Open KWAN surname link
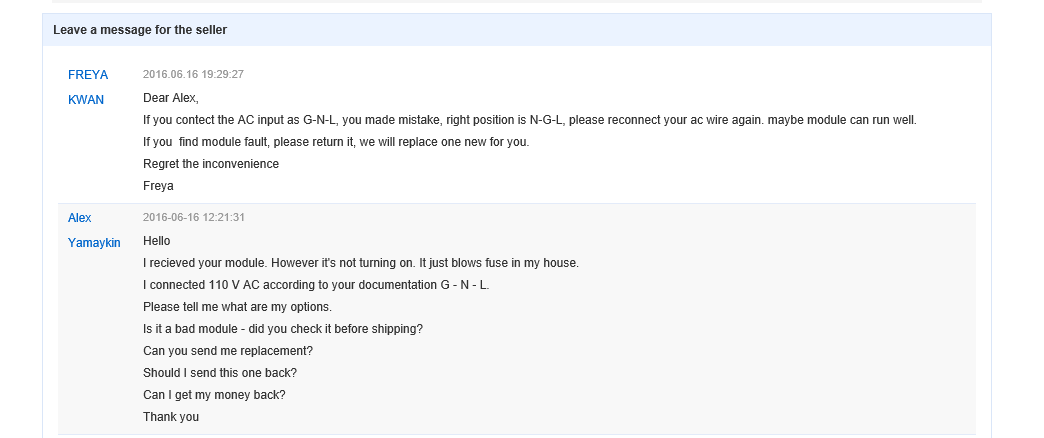The image size is (1044, 438). pos(86,100)
